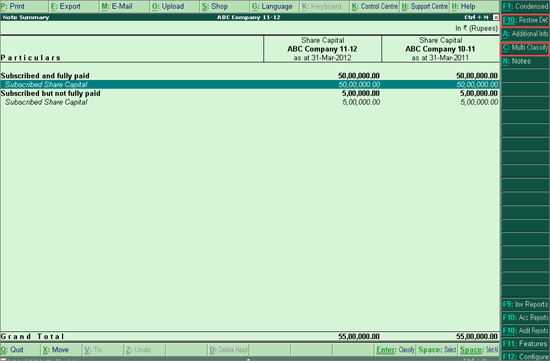The image size is (550, 361).
Task: Open Additional Info from side panel
Action: coord(525,34)
